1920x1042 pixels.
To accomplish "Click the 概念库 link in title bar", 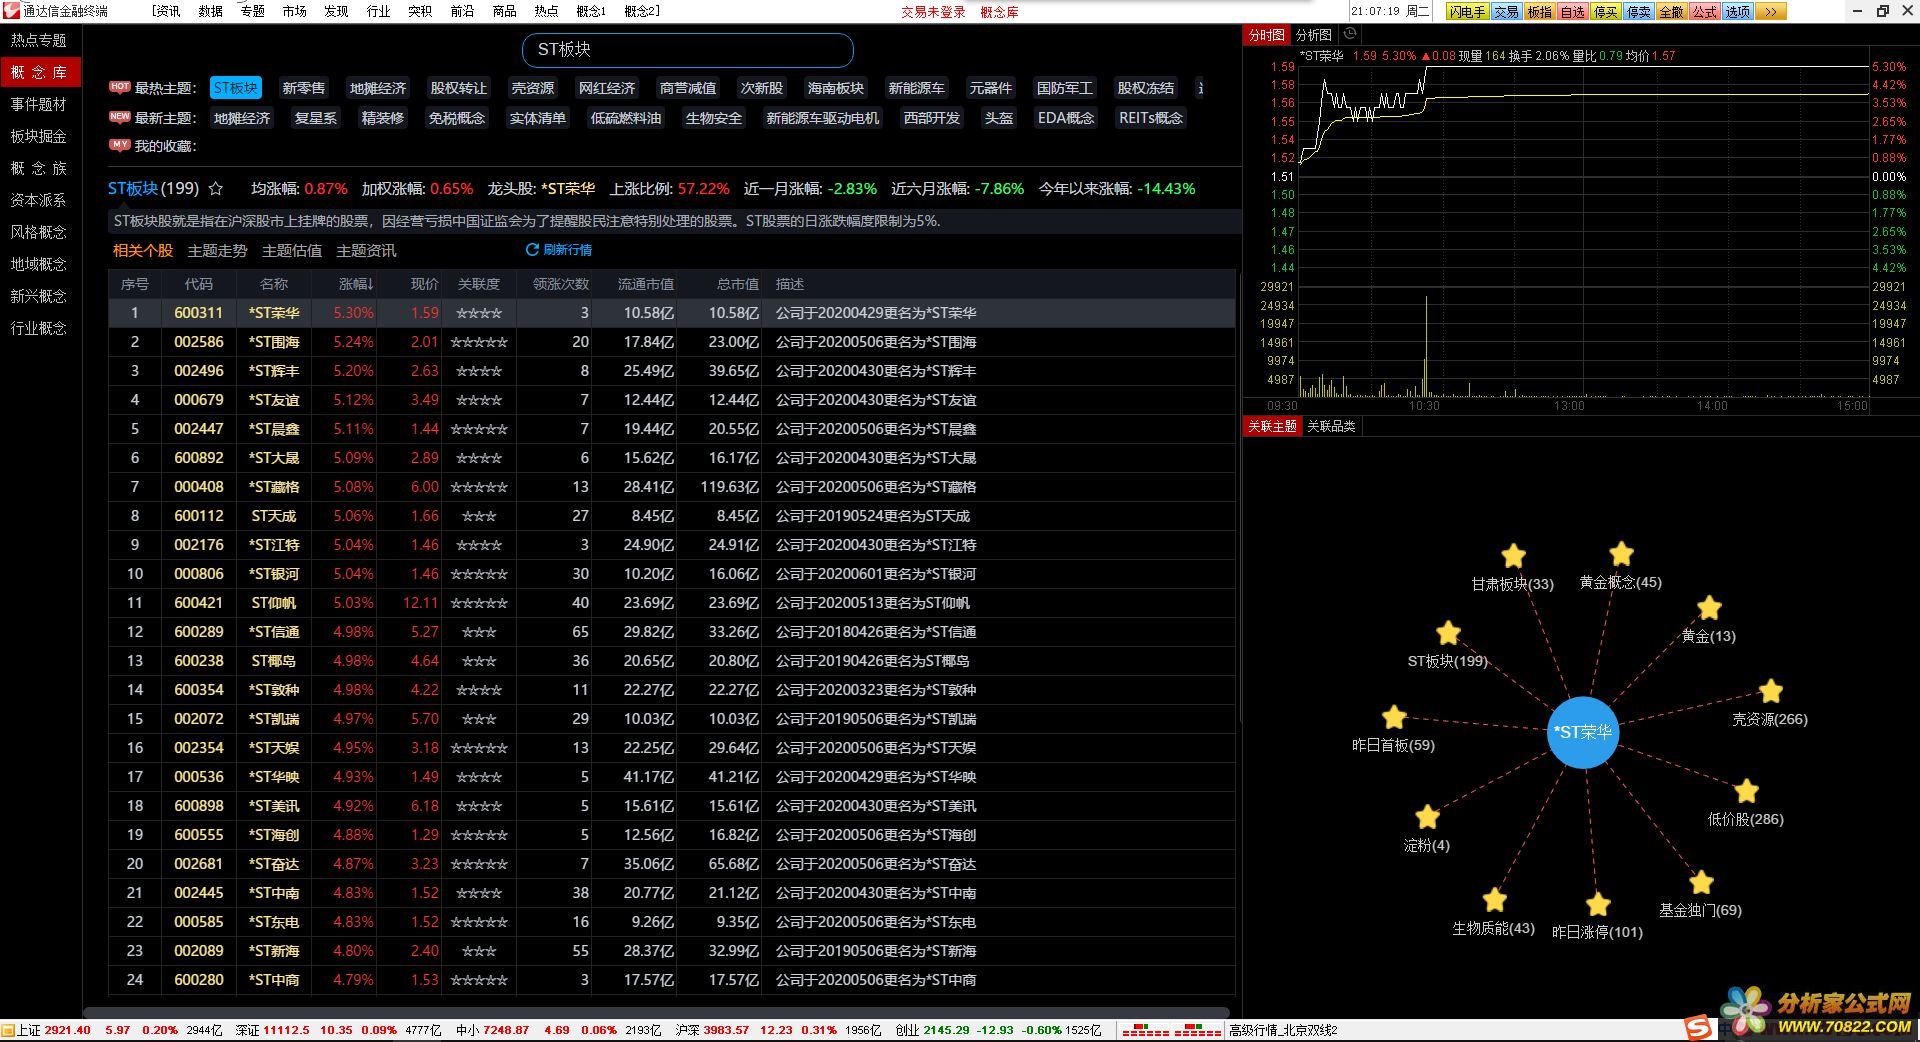I will (999, 12).
